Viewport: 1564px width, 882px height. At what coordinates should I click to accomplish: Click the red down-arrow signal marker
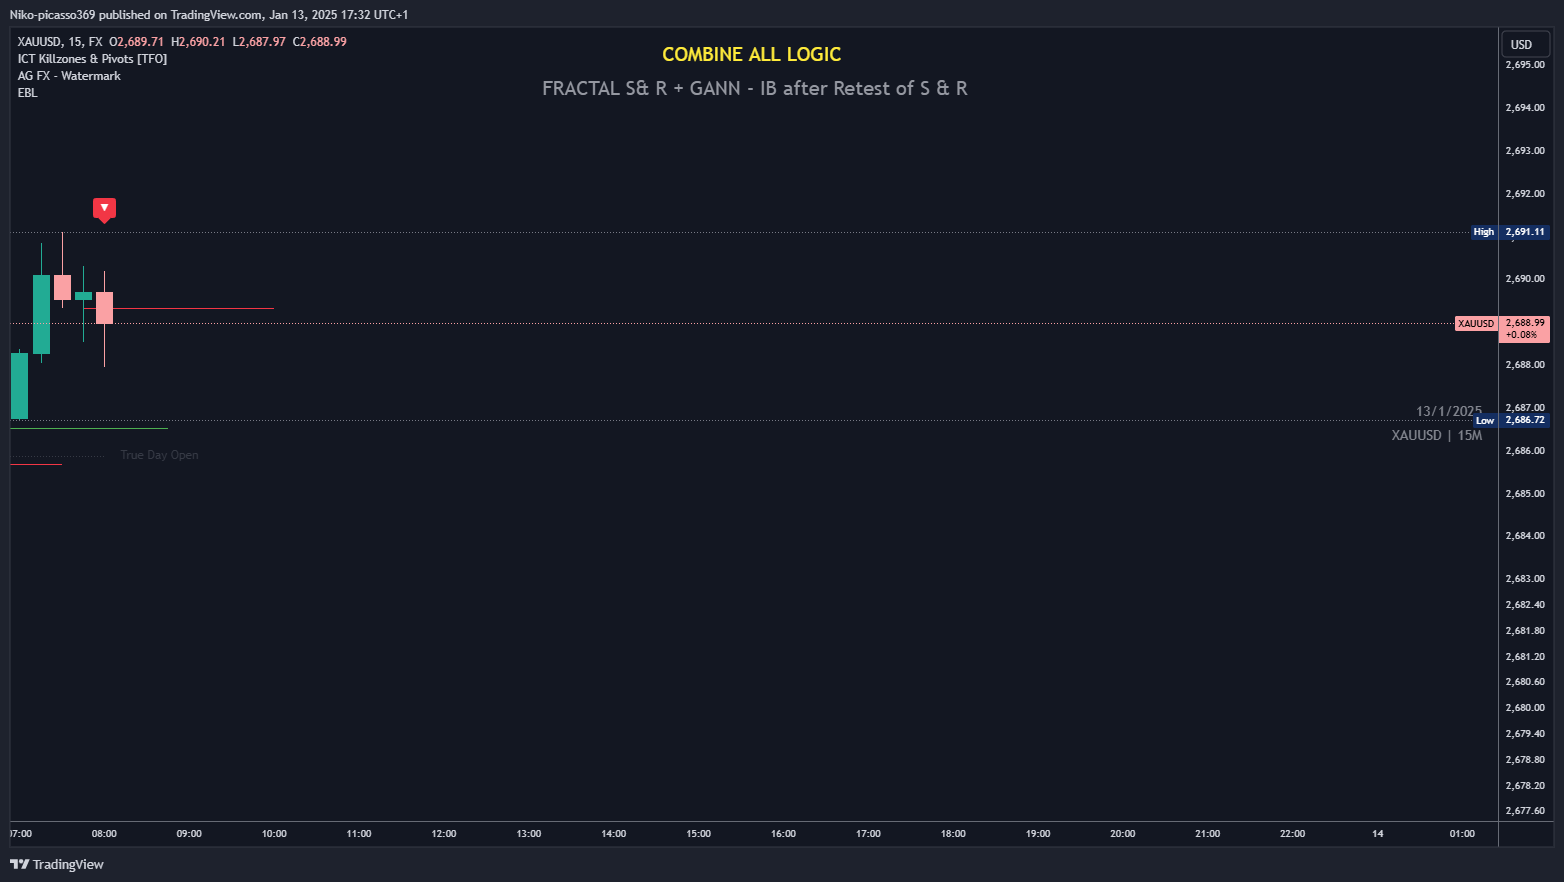click(x=104, y=209)
